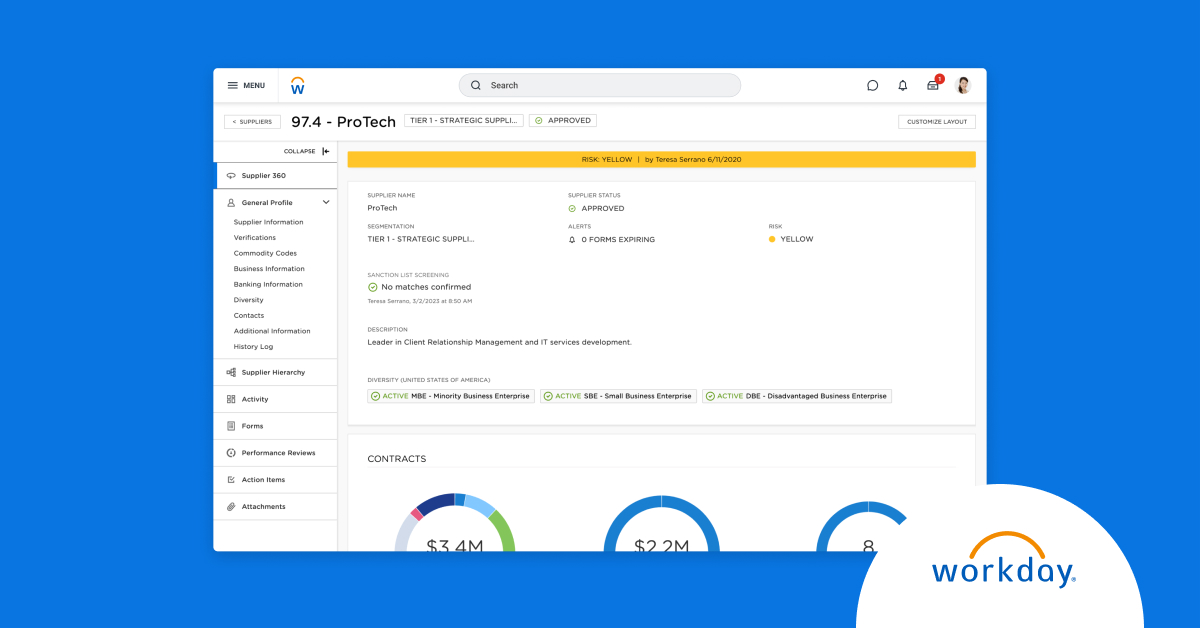Open the inbox icon with red badge
The image size is (1200, 628).
pos(933,85)
